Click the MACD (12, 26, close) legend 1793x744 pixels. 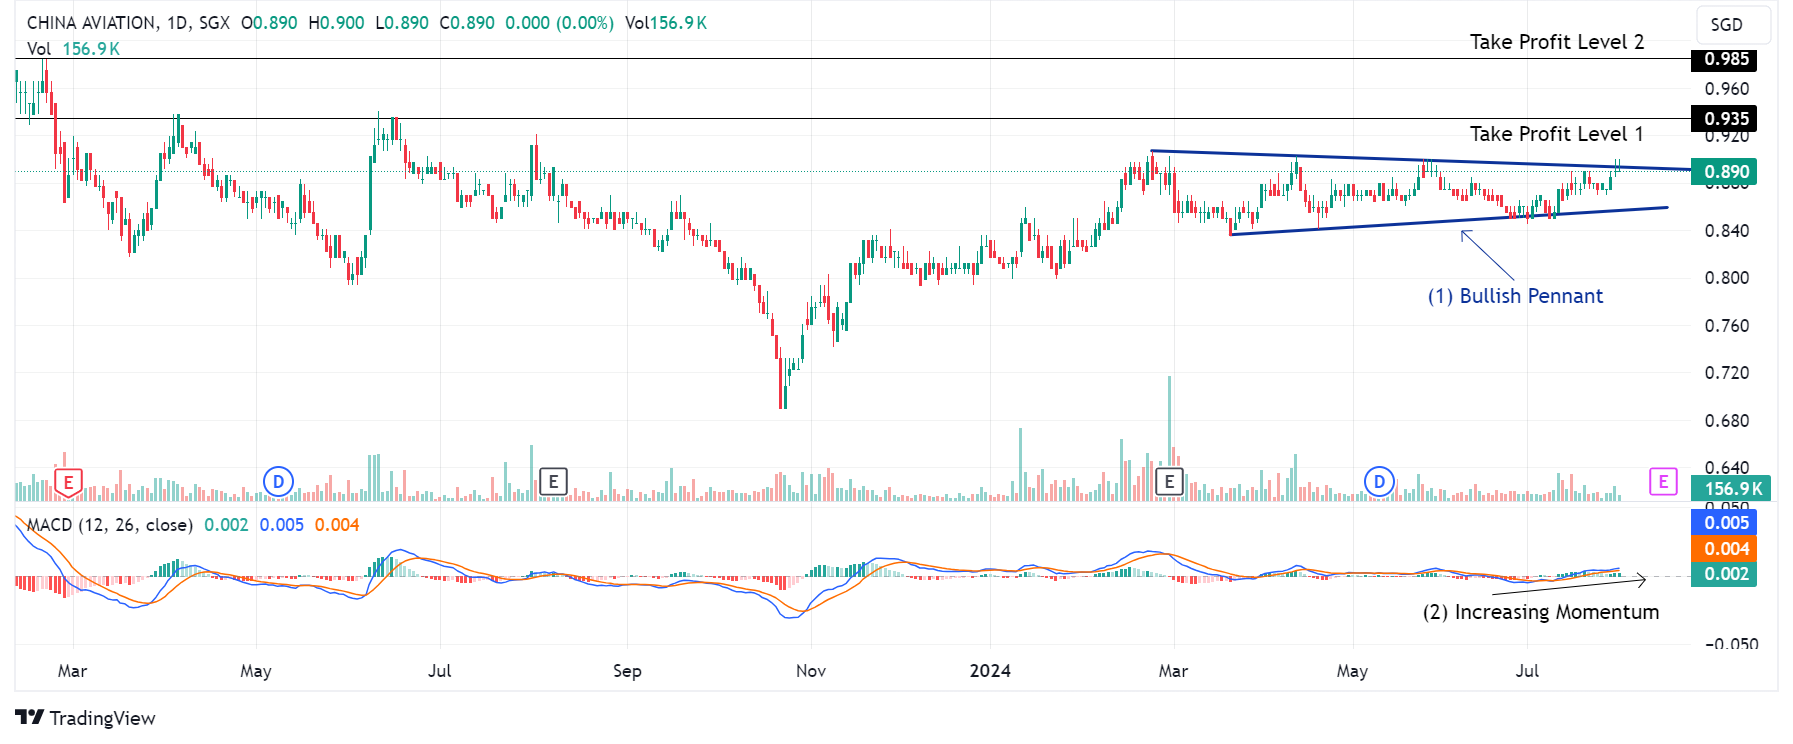[109, 525]
